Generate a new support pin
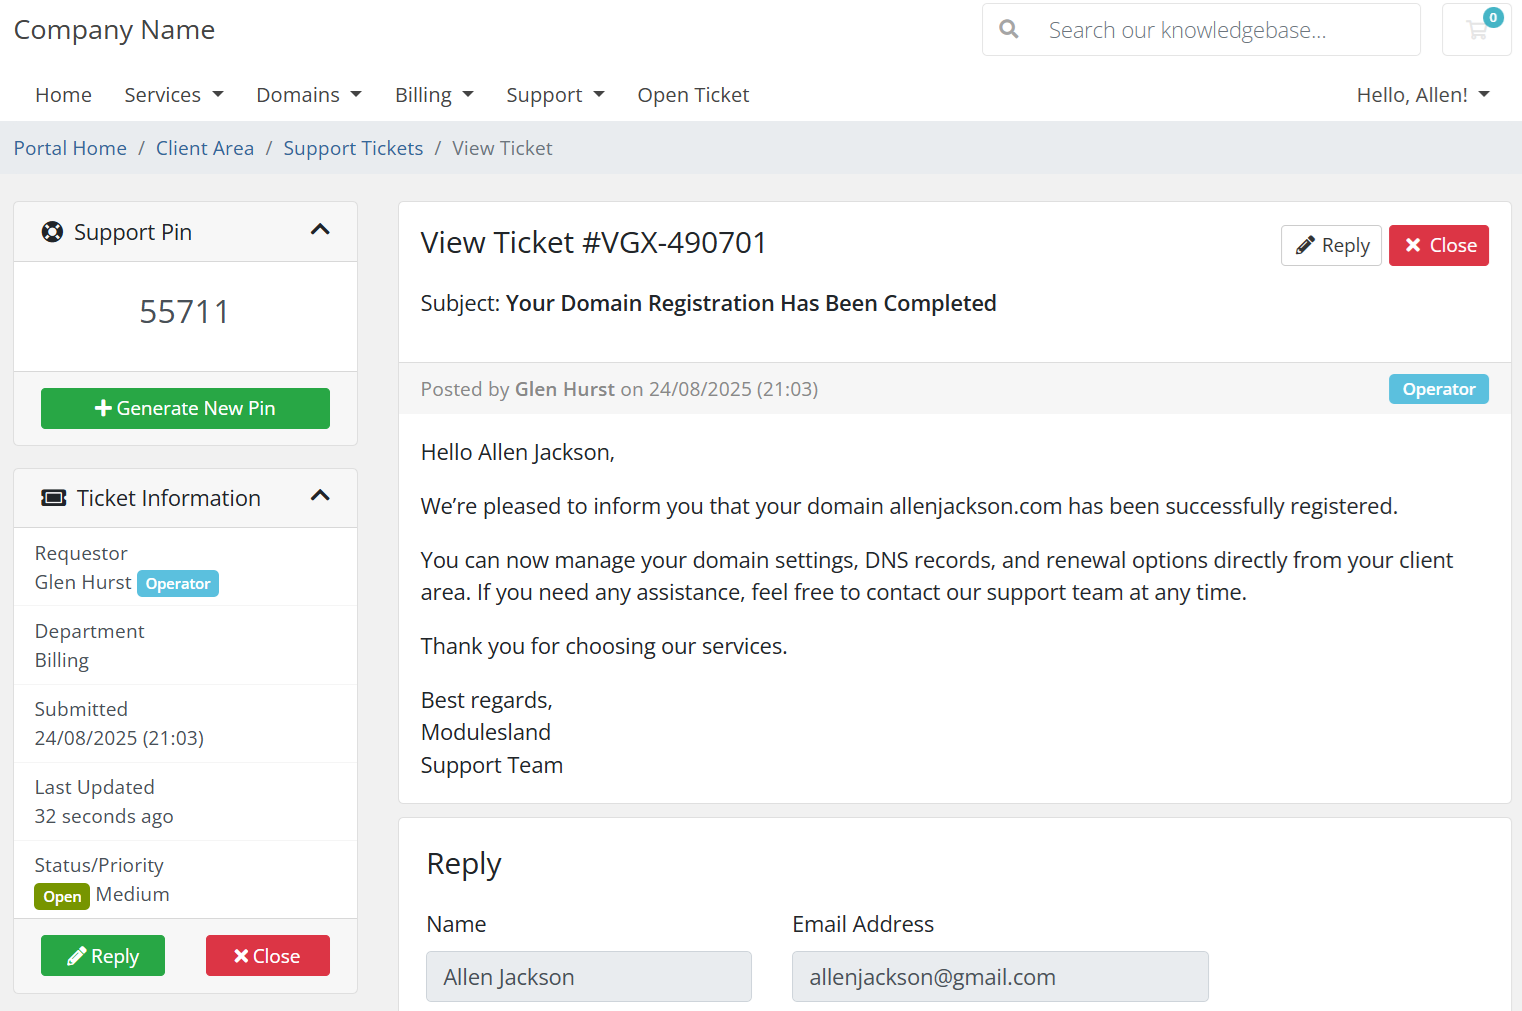Viewport: 1522px width, 1011px height. (x=185, y=408)
